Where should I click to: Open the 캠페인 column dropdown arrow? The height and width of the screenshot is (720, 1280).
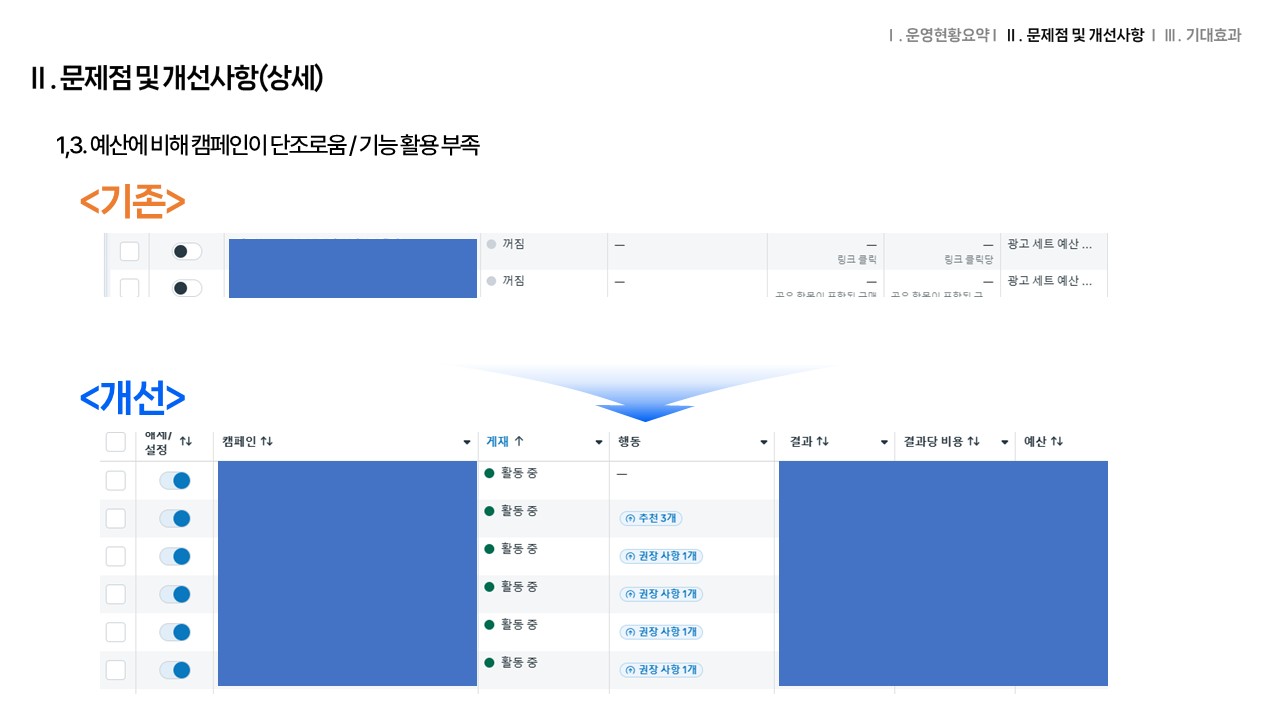[x=467, y=443]
